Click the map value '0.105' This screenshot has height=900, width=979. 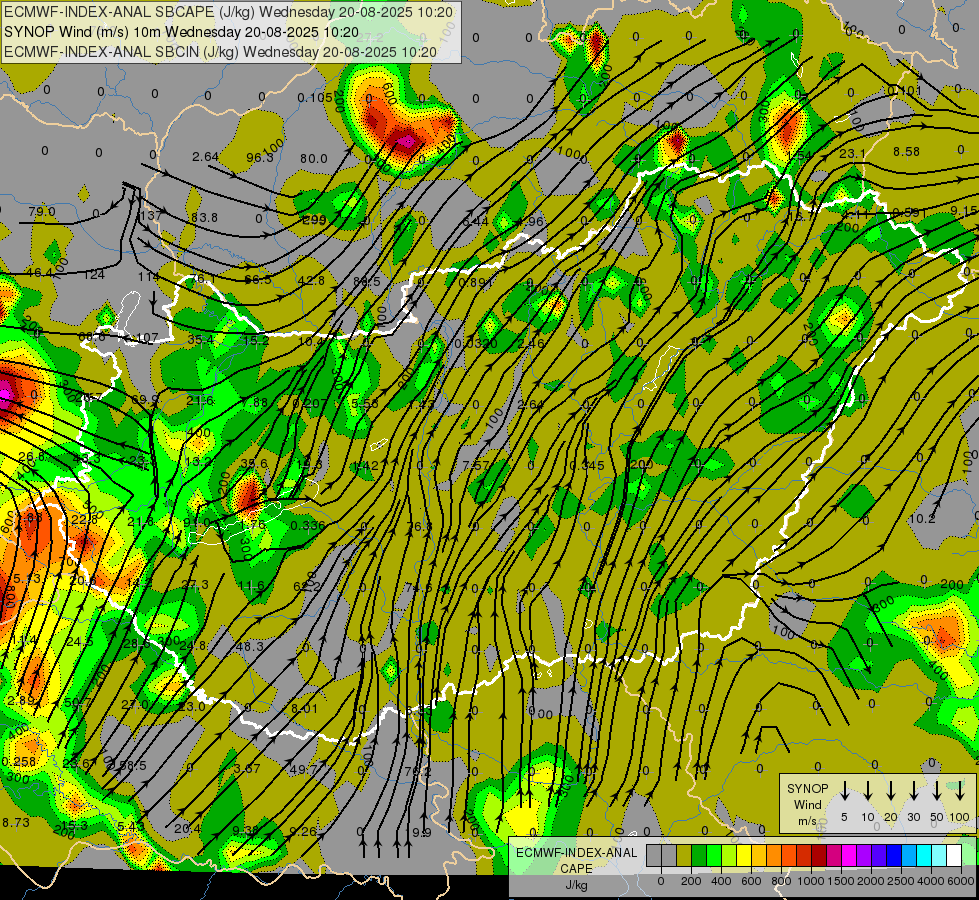click(x=315, y=98)
